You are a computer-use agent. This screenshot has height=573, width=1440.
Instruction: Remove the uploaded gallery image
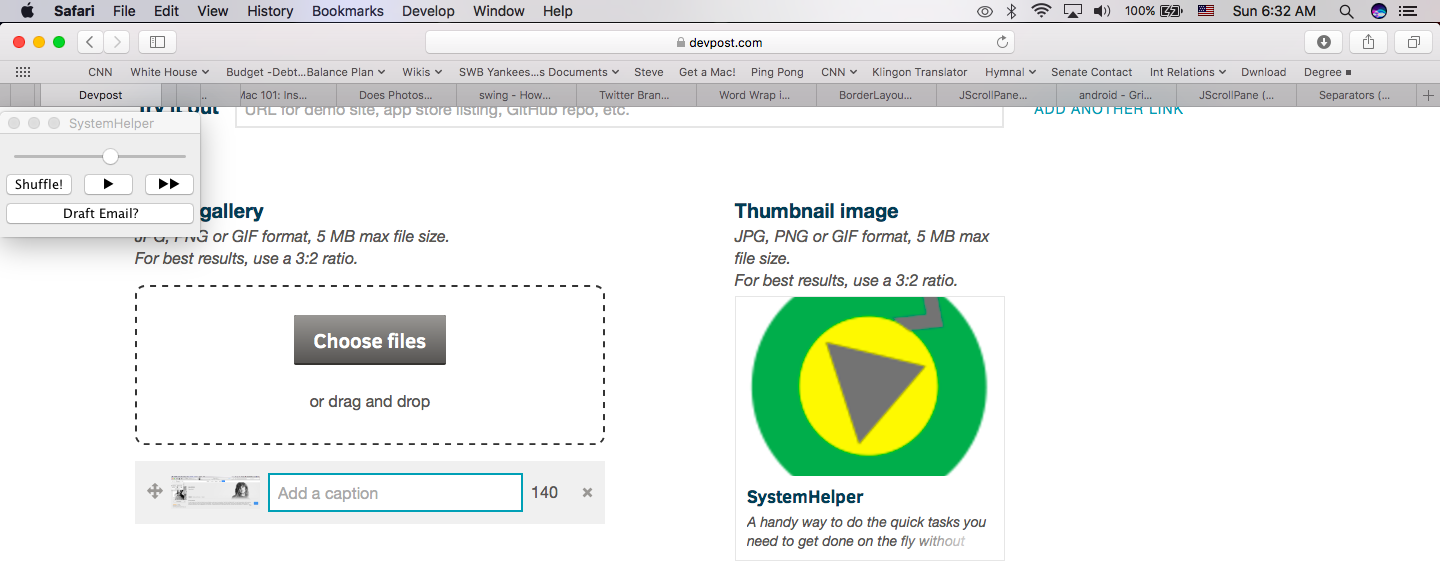(587, 492)
